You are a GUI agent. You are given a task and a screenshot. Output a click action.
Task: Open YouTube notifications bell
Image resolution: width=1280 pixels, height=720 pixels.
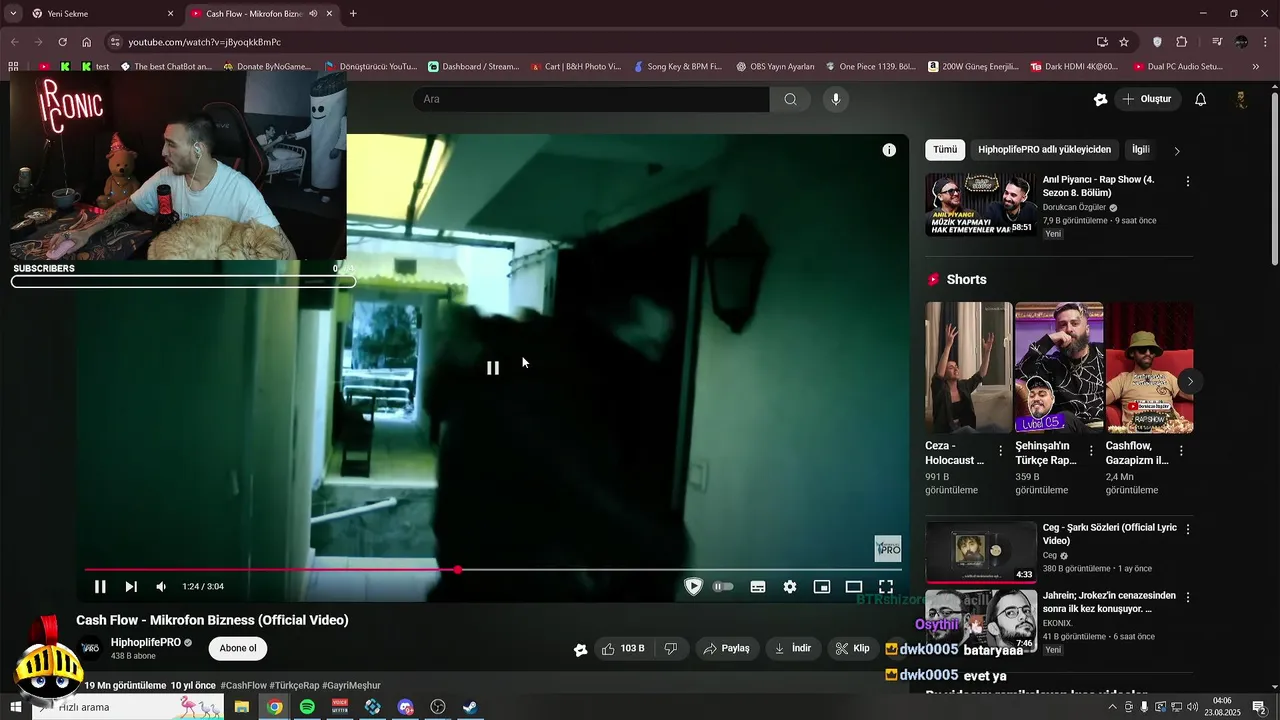pyautogui.click(x=1201, y=99)
